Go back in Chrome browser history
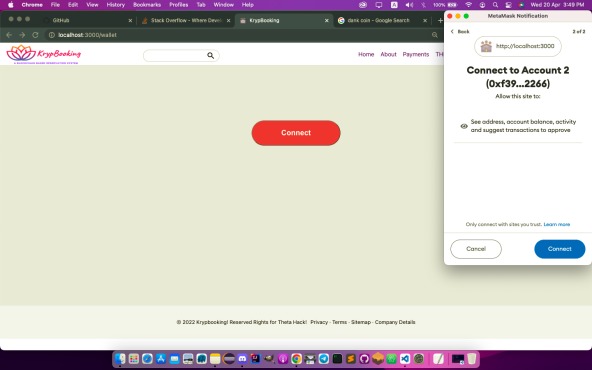This screenshot has height=370, width=592. (9, 35)
